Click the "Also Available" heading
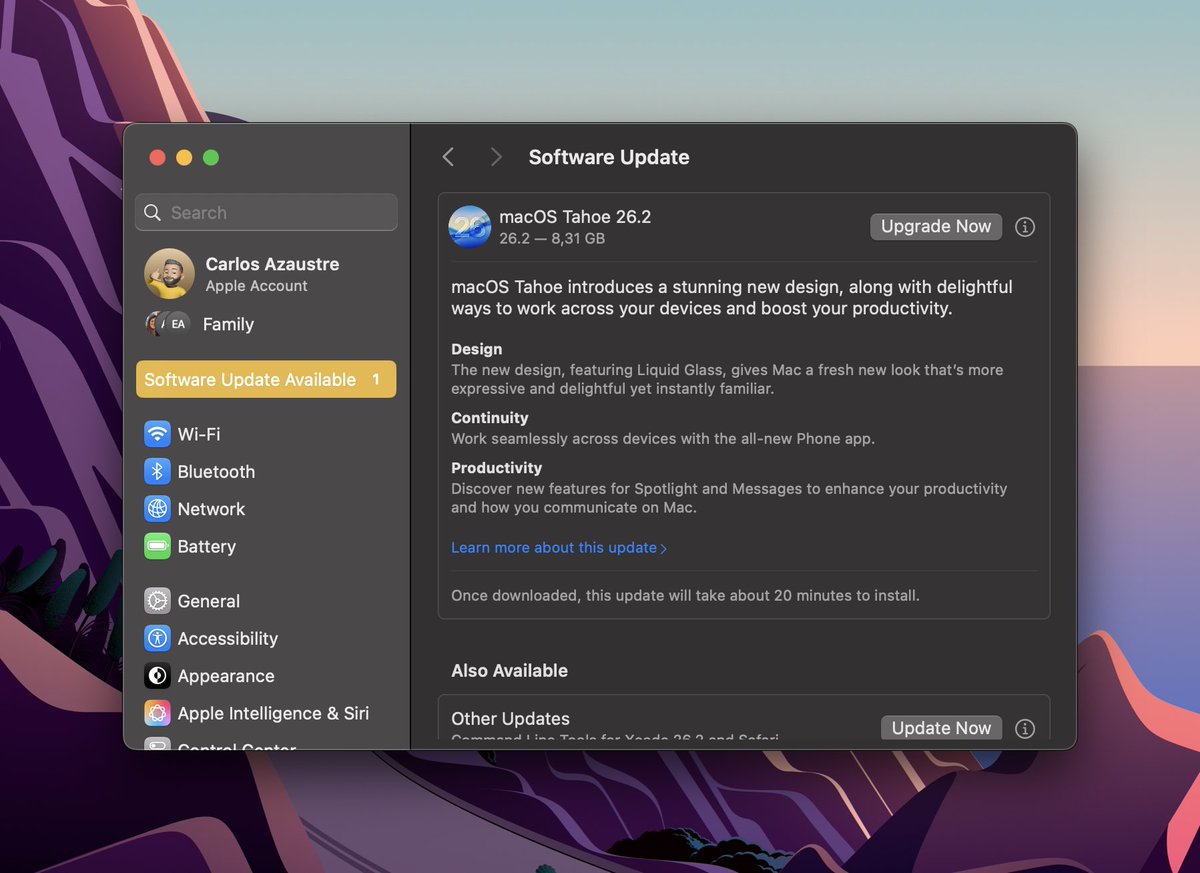This screenshot has height=873, width=1200. 509,671
